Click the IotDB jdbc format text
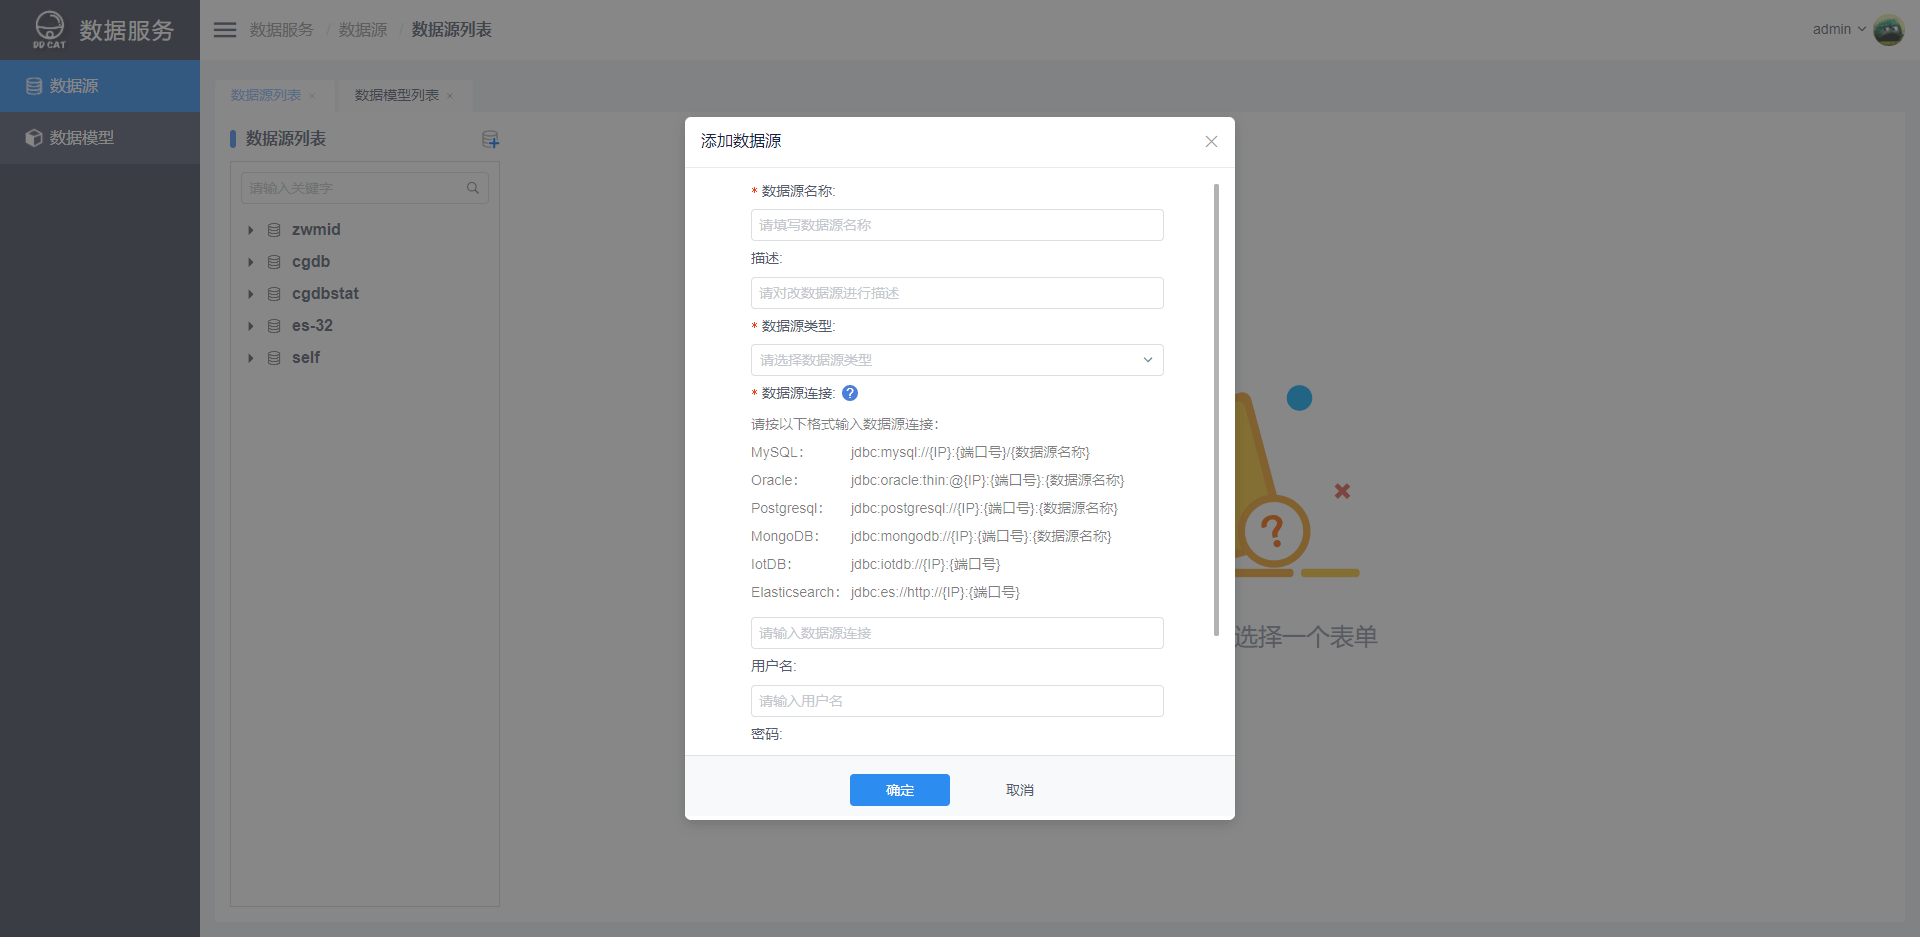Image resolution: width=1920 pixels, height=937 pixels. [x=925, y=564]
